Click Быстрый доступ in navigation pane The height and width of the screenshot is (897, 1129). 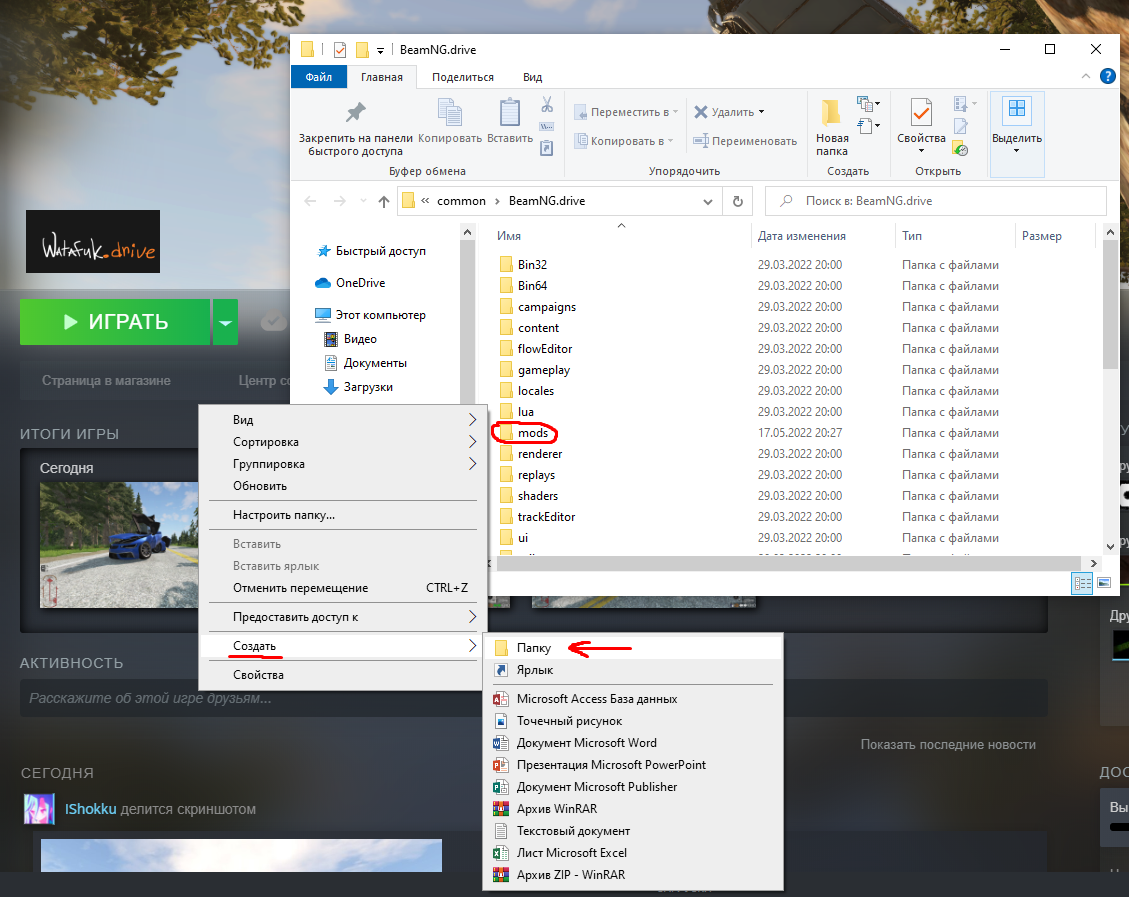tap(380, 251)
